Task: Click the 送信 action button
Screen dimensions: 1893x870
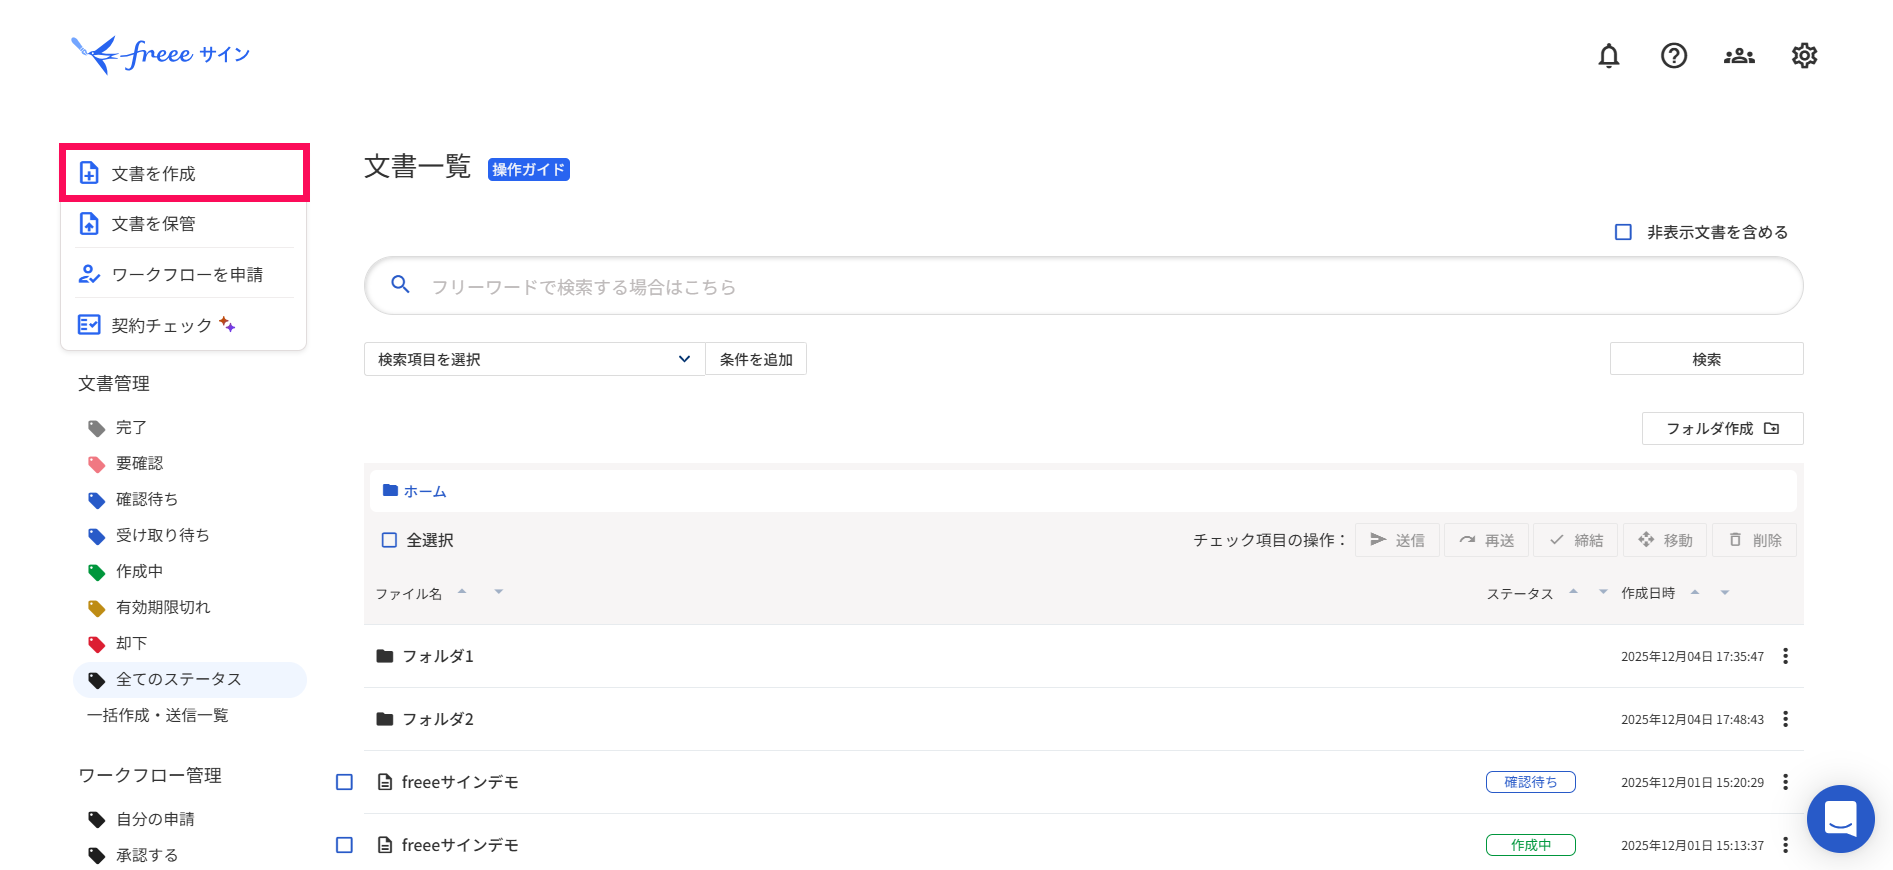Action: [1397, 540]
